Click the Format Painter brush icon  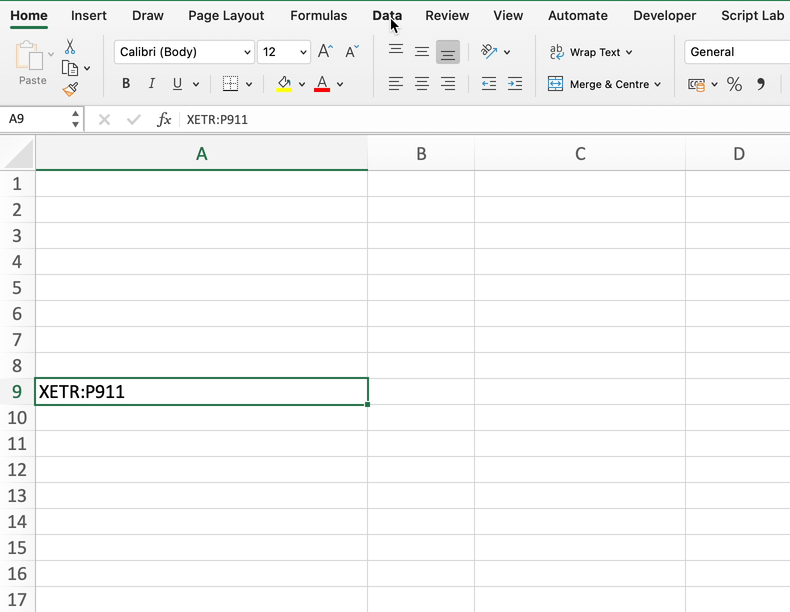click(x=70, y=89)
